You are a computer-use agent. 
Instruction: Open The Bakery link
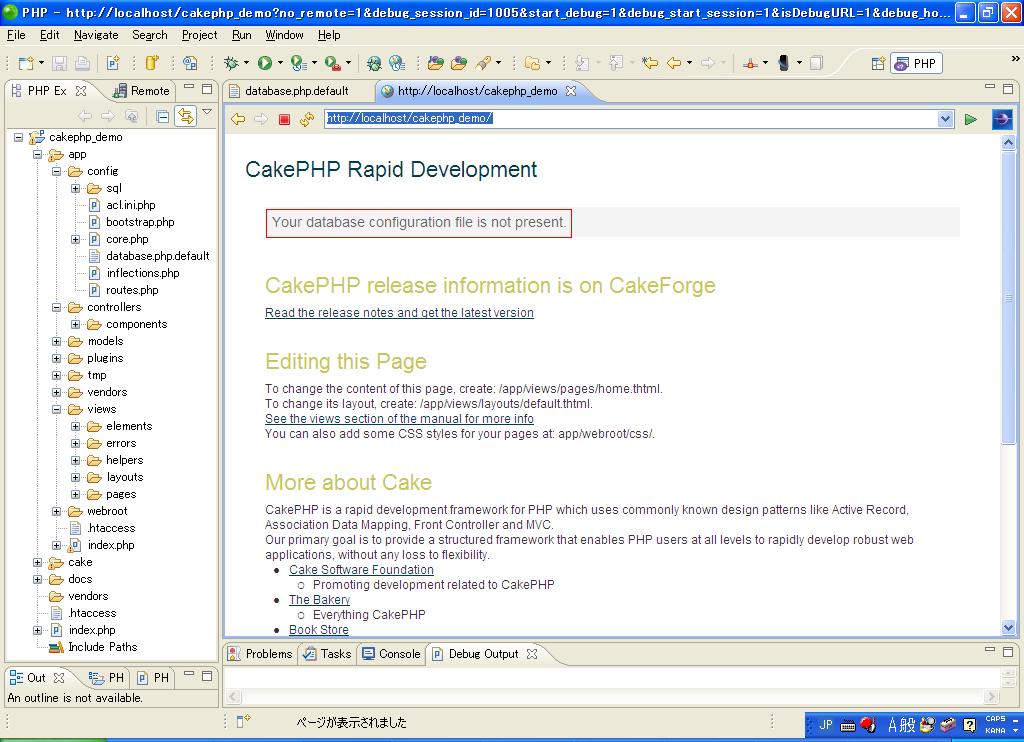click(319, 600)
